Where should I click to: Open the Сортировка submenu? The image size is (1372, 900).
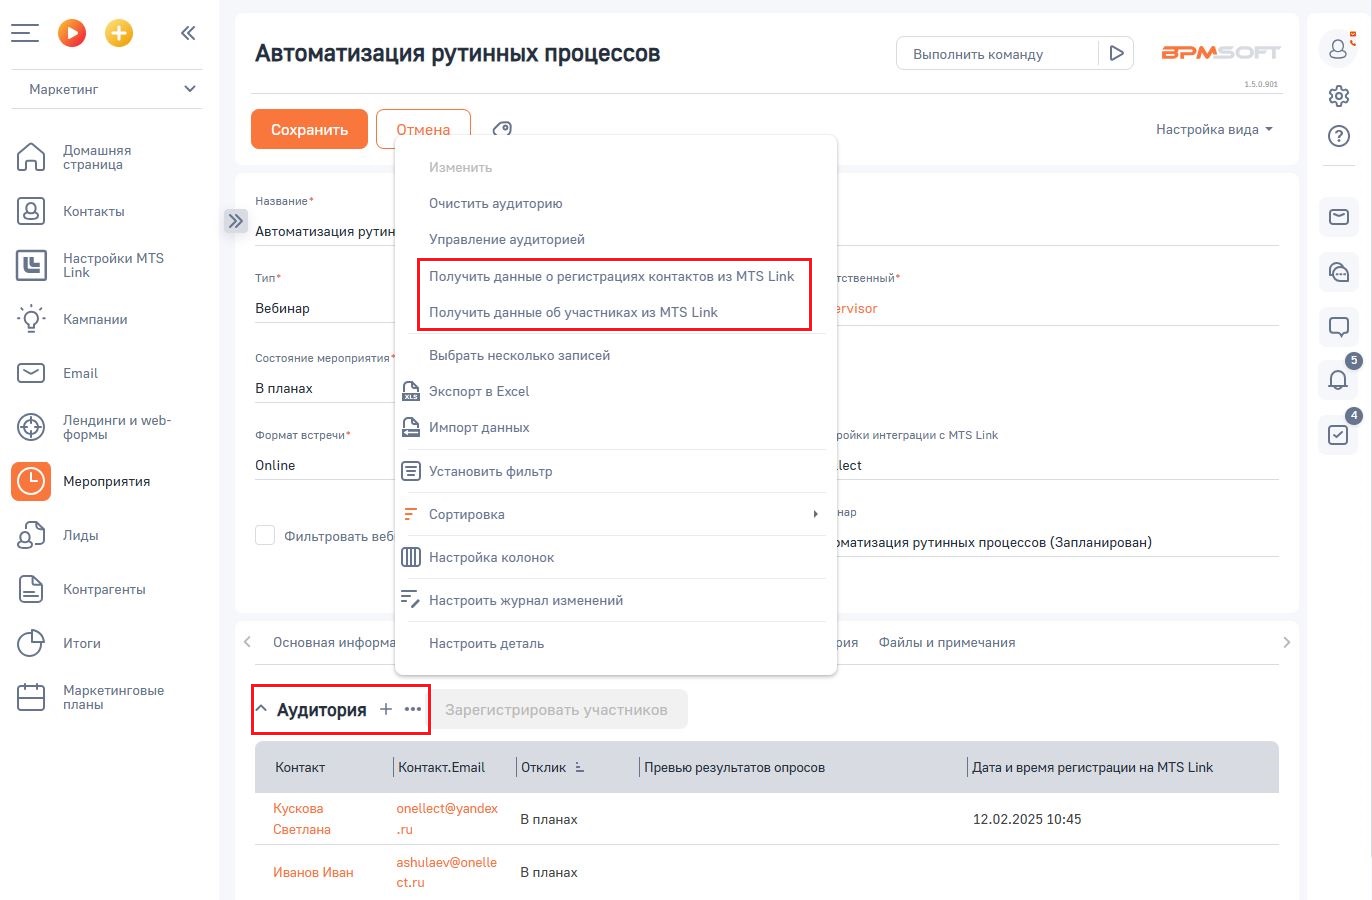[464, 514]
